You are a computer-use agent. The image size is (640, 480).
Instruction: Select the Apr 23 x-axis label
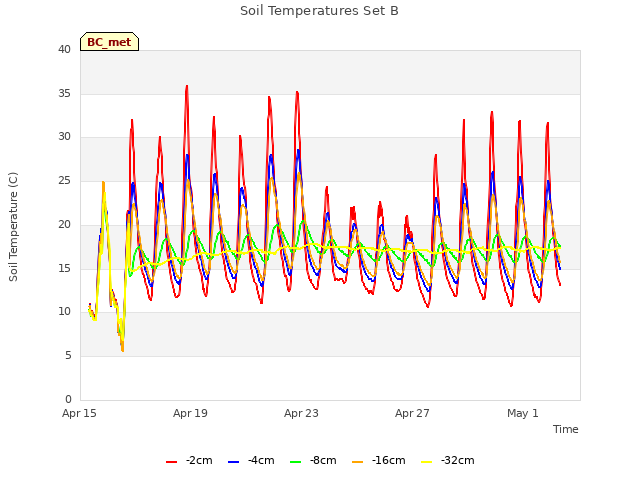pos(301,413)
